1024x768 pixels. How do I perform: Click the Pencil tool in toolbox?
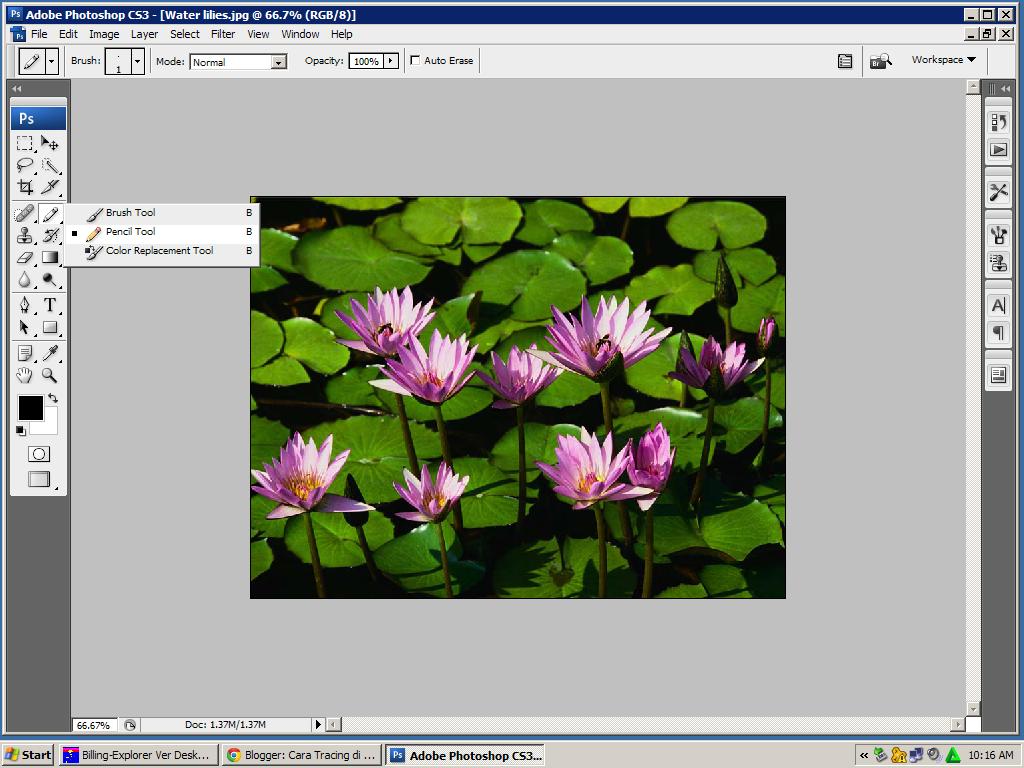(x=50, y=214)
